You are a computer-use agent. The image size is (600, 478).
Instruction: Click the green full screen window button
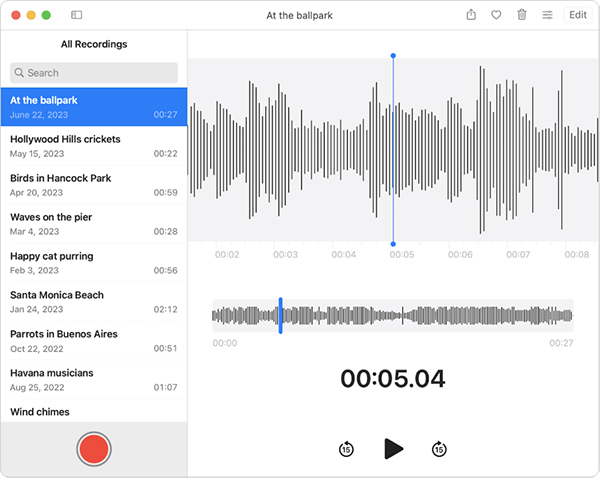46,15
